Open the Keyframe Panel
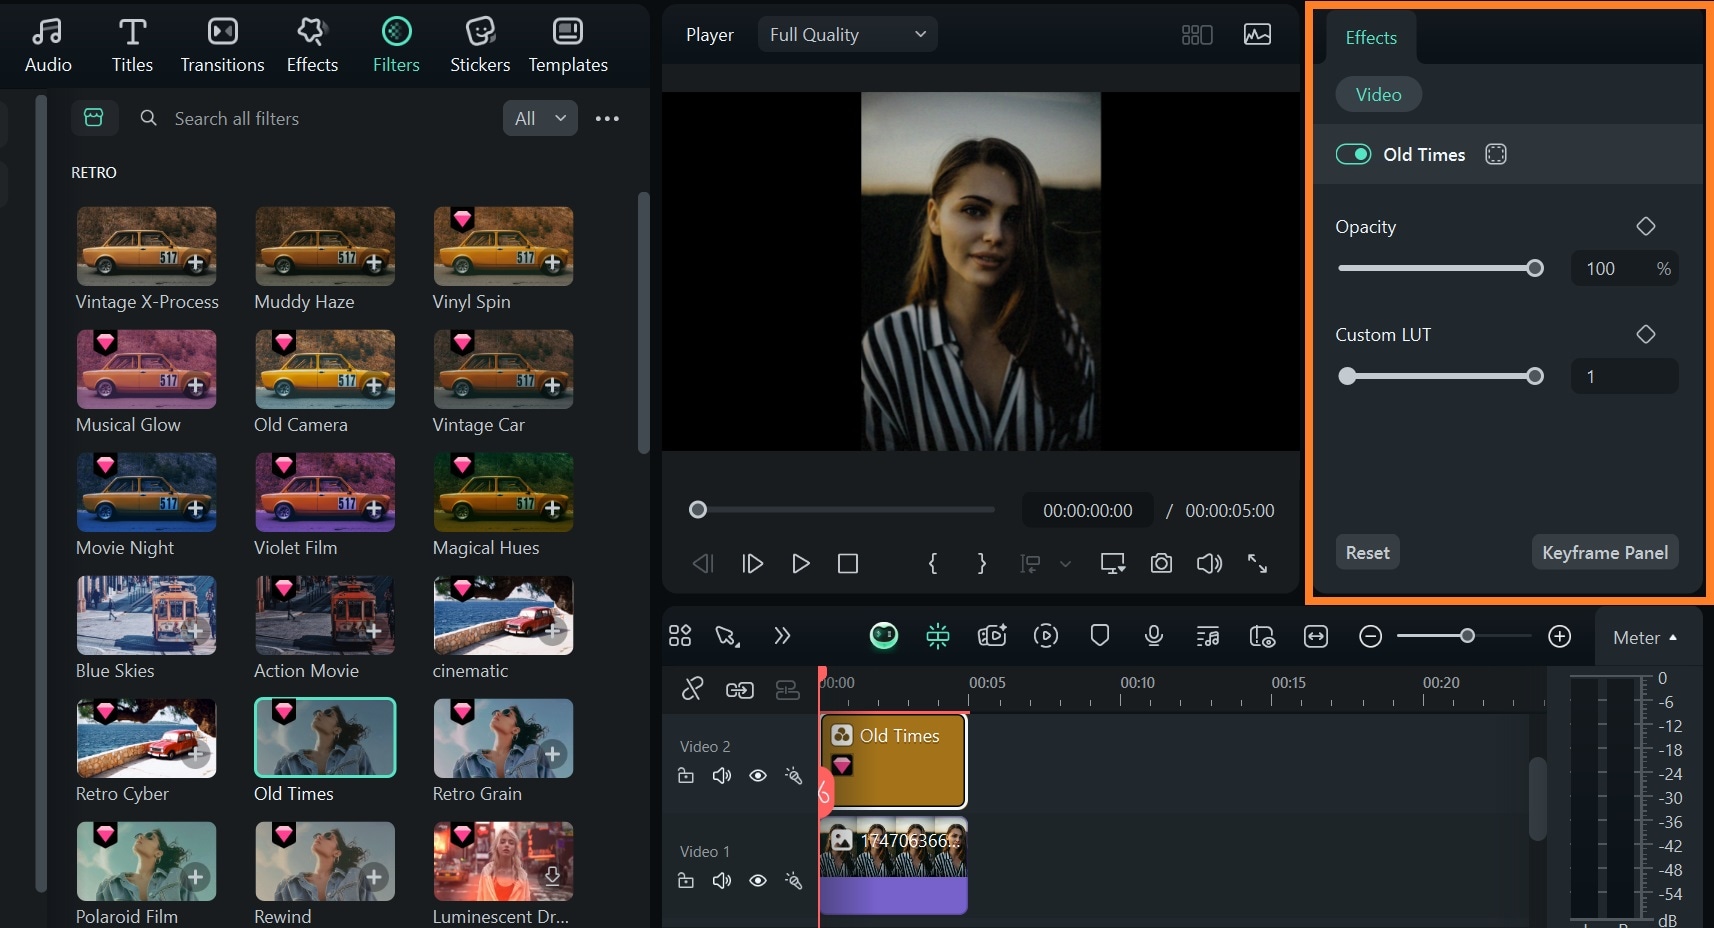The width and height of the screenshot is (1714, 928). coord(1604,552)
